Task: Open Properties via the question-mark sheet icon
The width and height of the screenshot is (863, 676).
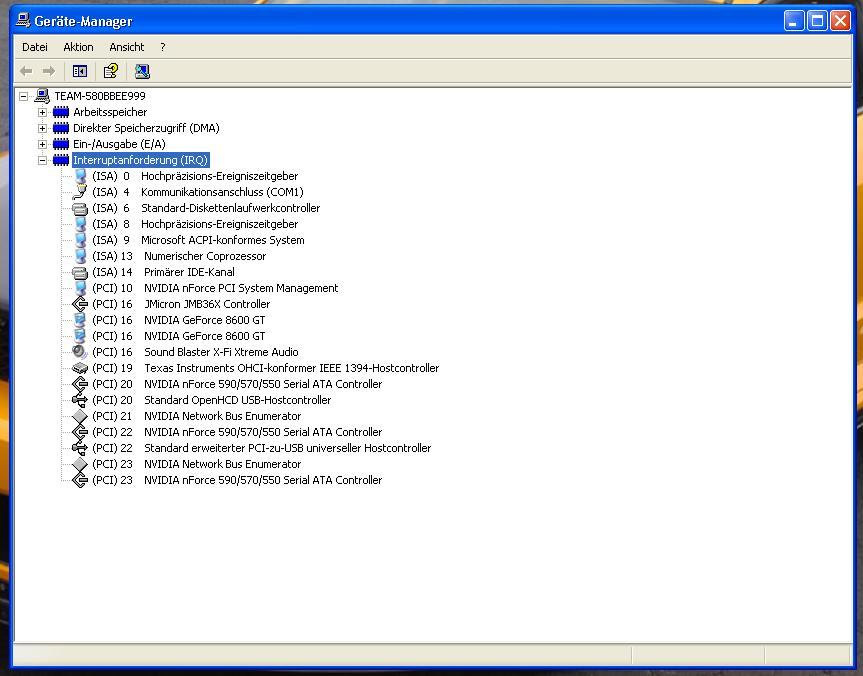Action: click(111, 71)
